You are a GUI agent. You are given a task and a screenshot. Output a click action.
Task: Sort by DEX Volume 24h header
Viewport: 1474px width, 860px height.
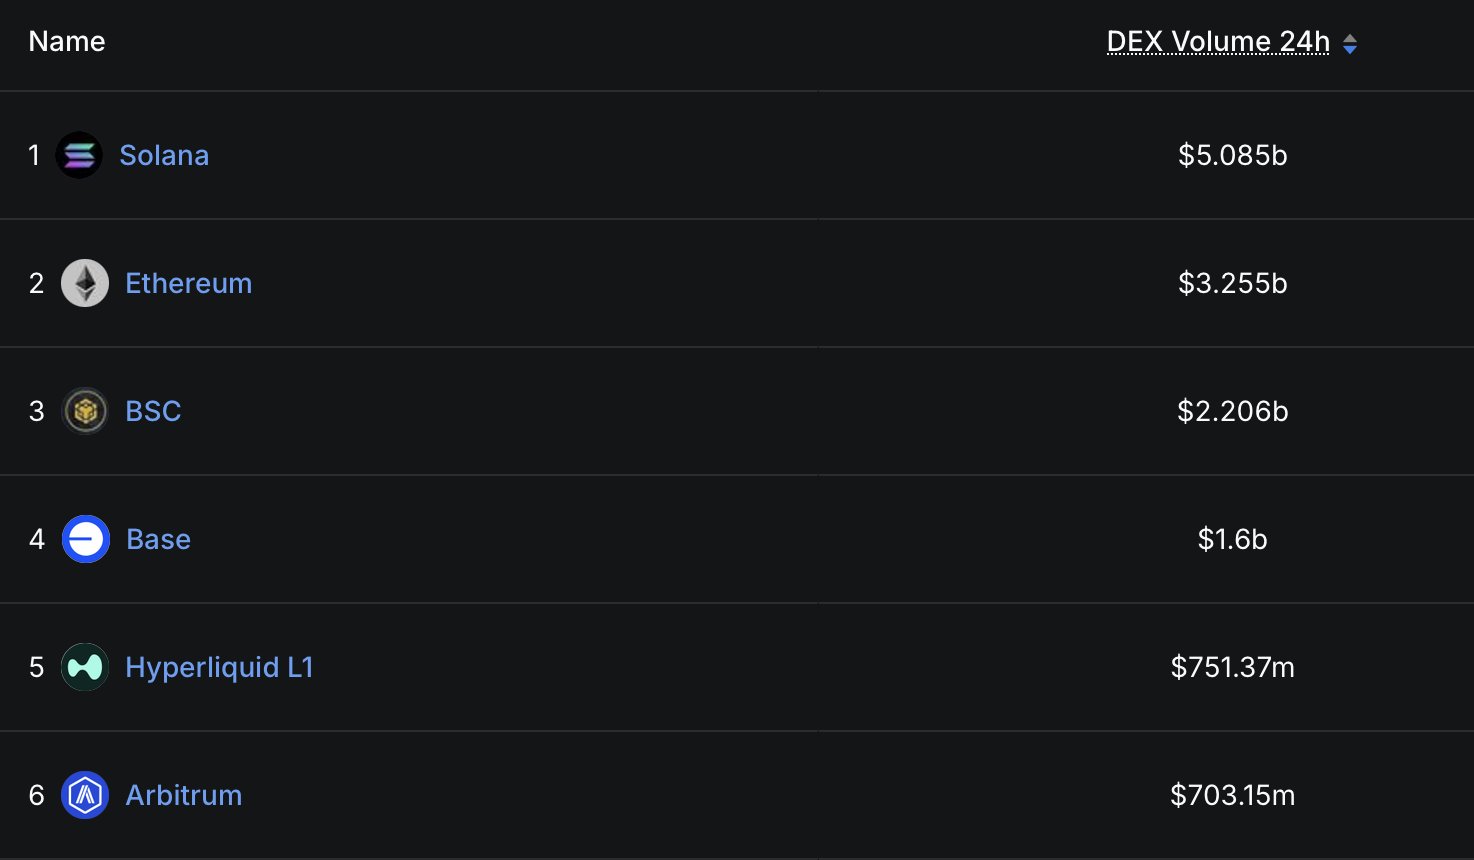pyautogui.click(x=1218, y=41)
